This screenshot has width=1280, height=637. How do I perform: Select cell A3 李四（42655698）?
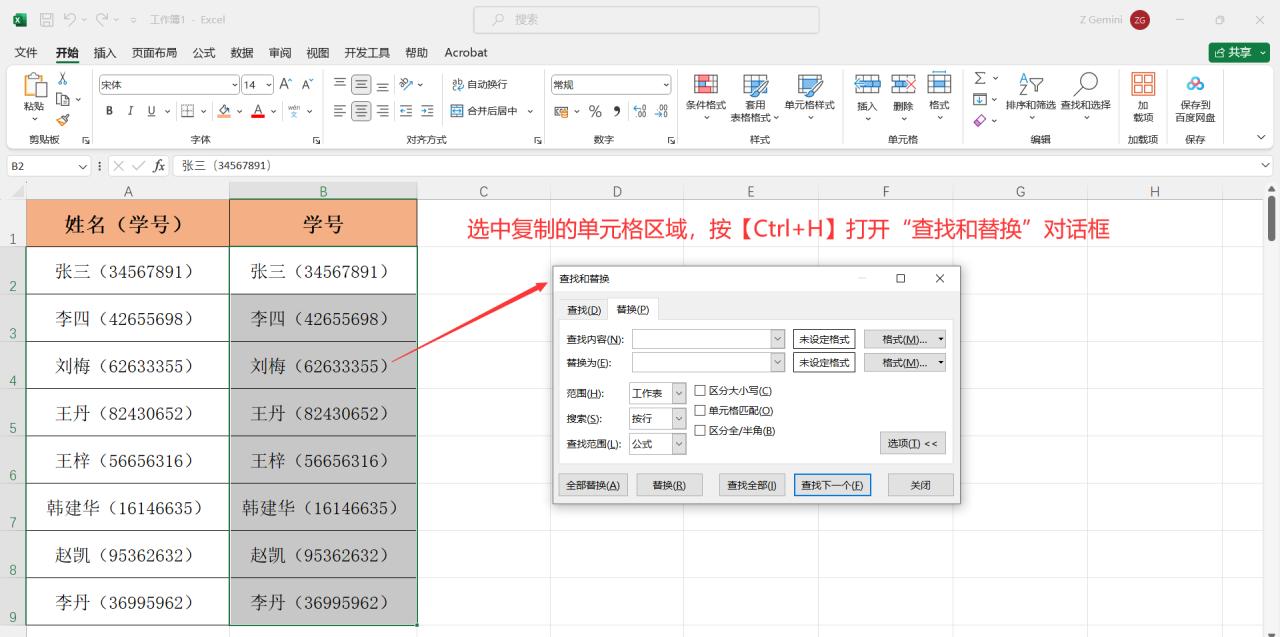[126, 319]
